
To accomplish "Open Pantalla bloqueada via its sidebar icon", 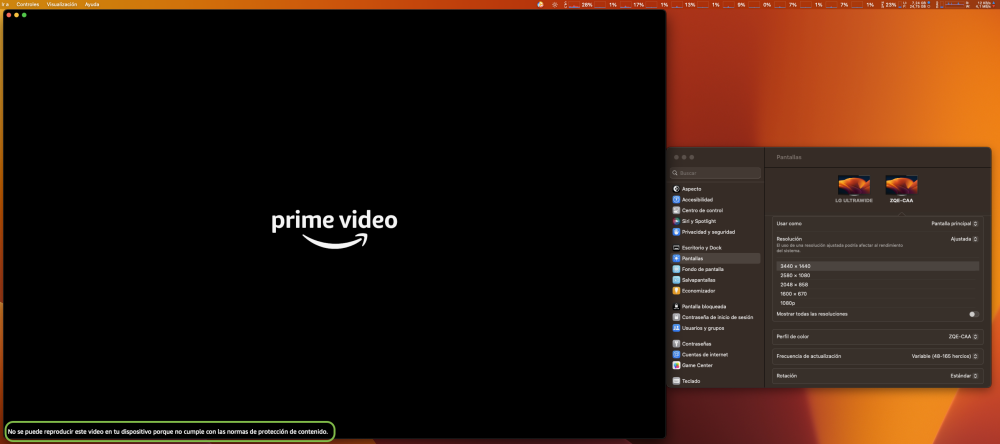I will (676, 306).
